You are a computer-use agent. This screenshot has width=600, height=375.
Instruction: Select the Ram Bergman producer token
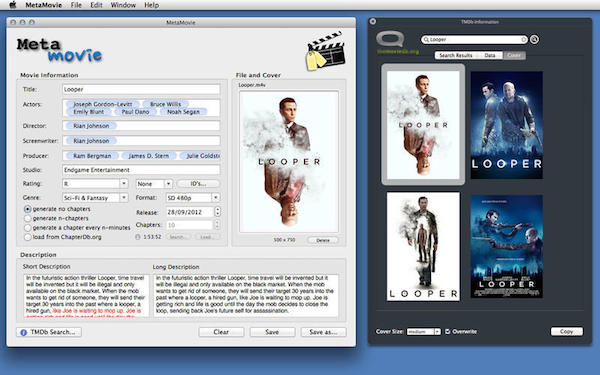(92, 156)
